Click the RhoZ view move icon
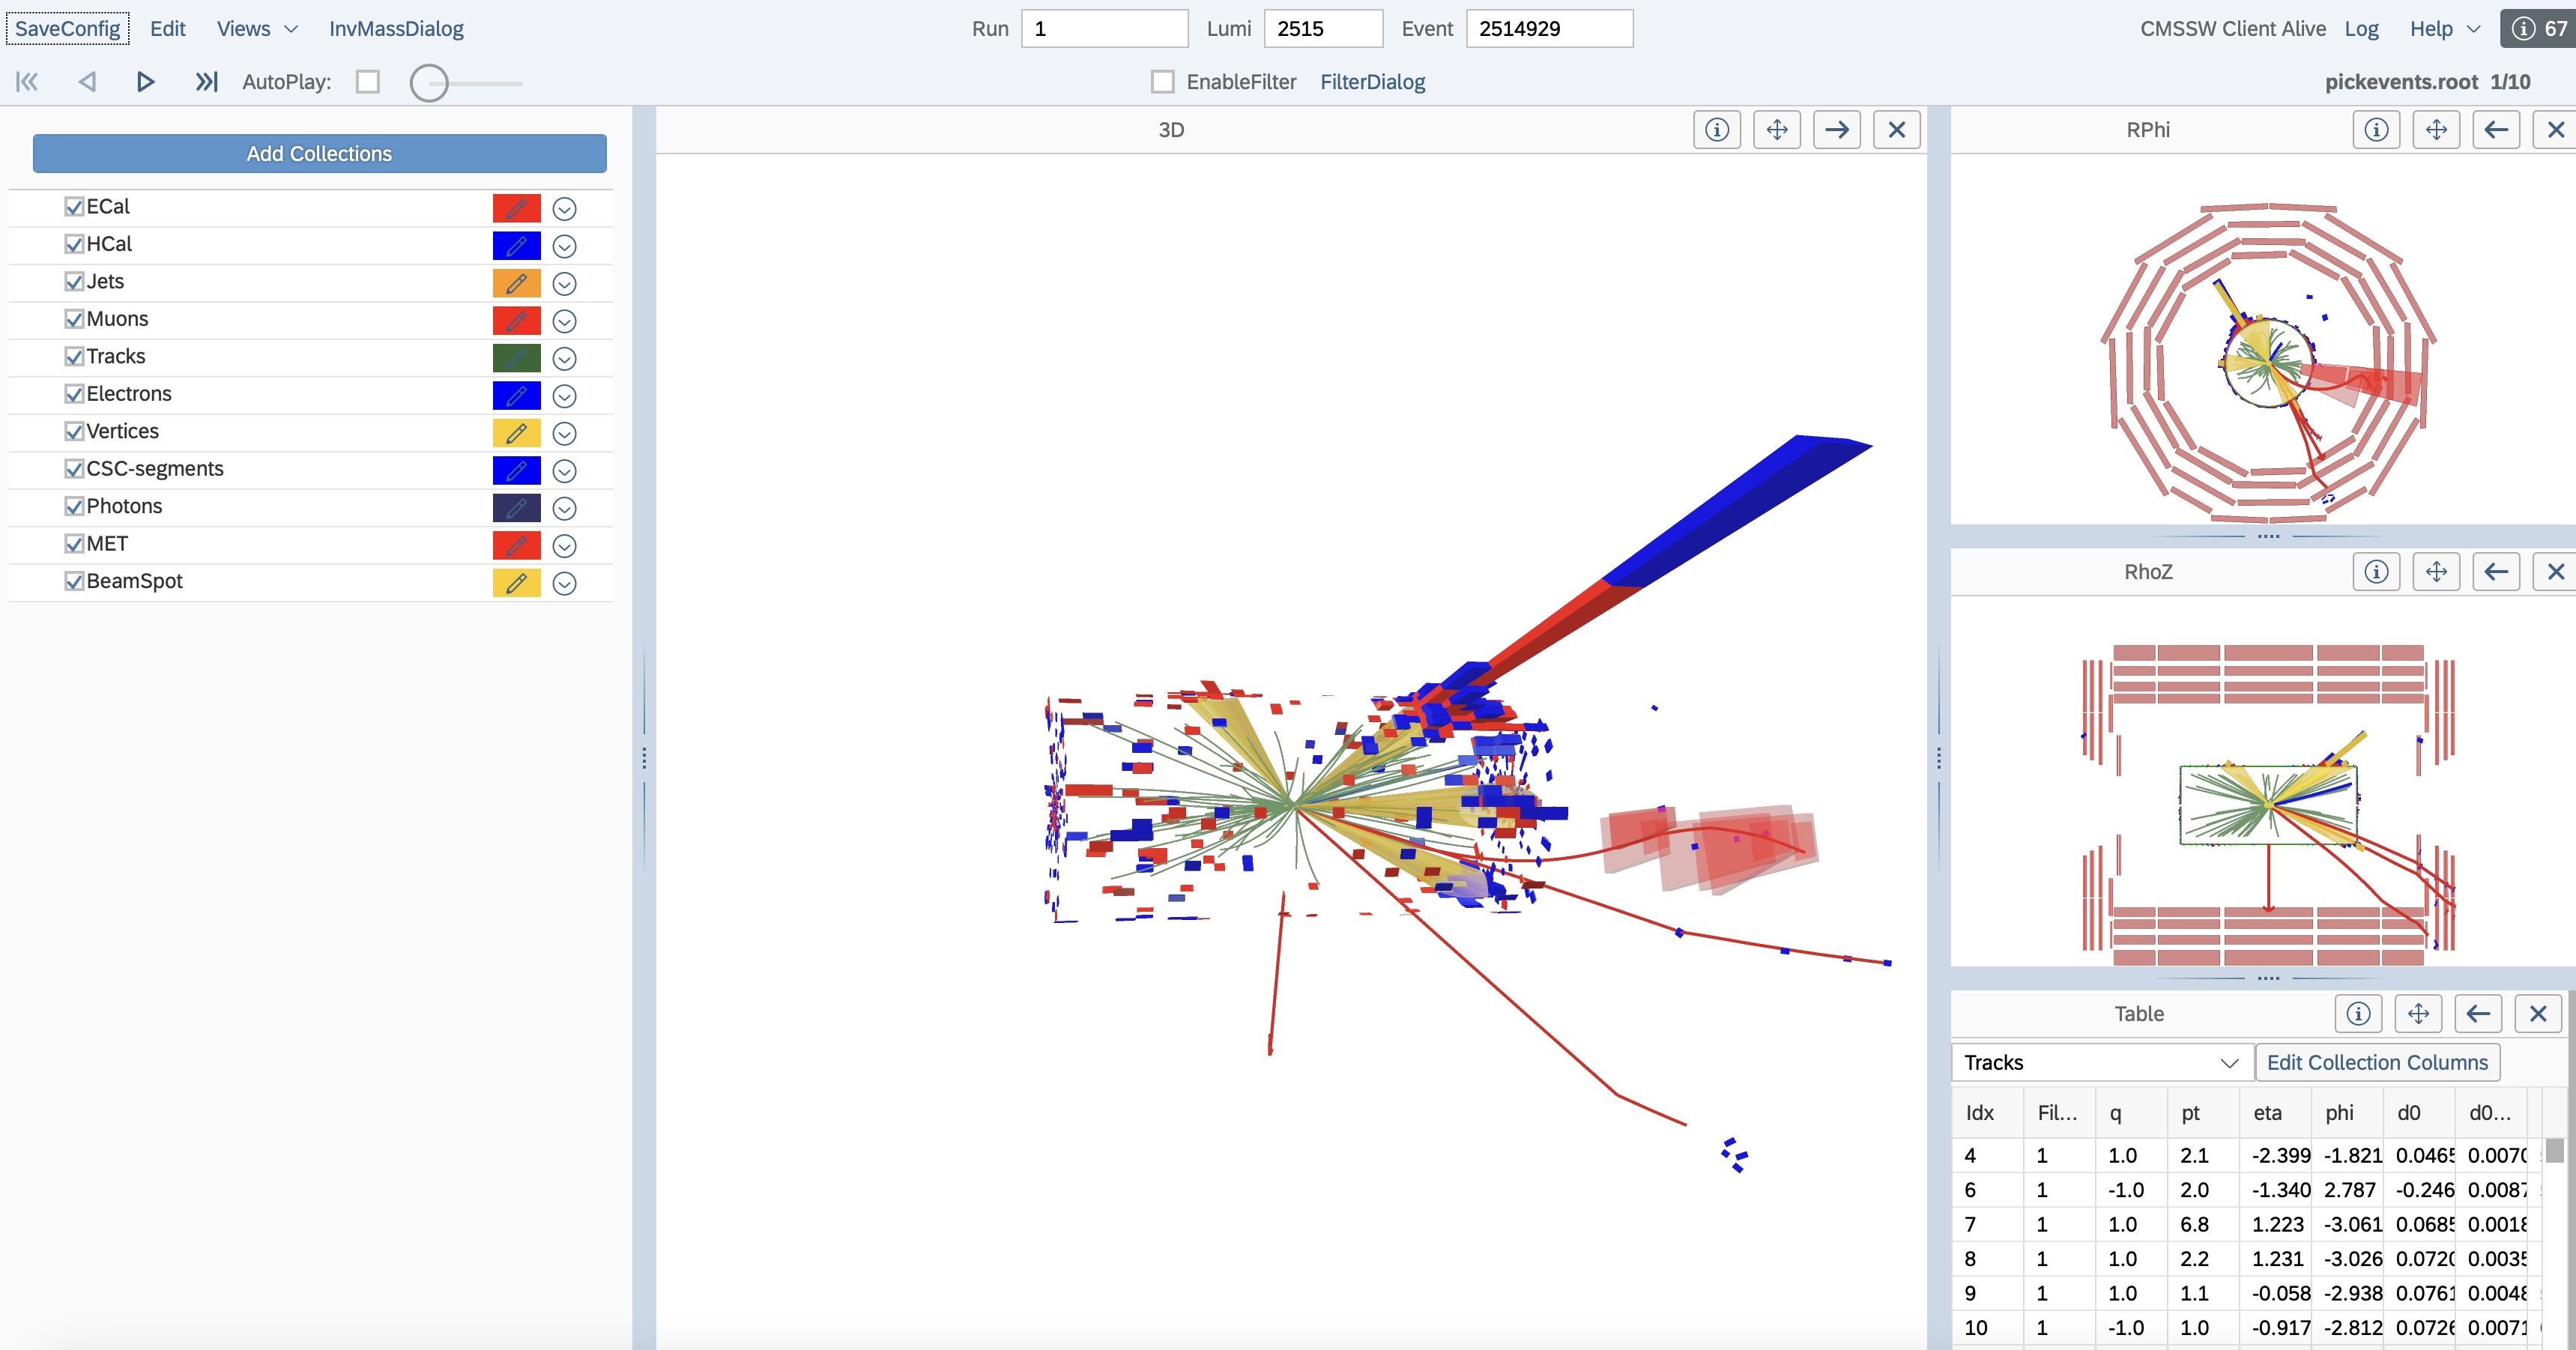2576x1350 pixels. pos(2436,572)
